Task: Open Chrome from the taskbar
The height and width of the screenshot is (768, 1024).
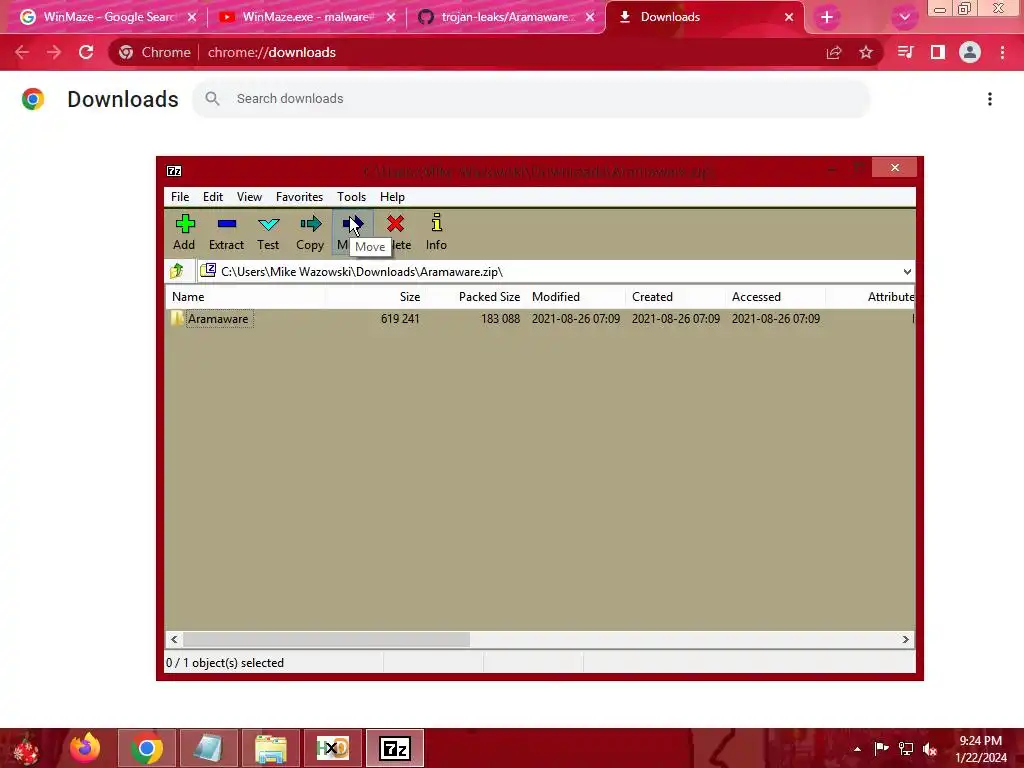Action: (x=147, y=748)
